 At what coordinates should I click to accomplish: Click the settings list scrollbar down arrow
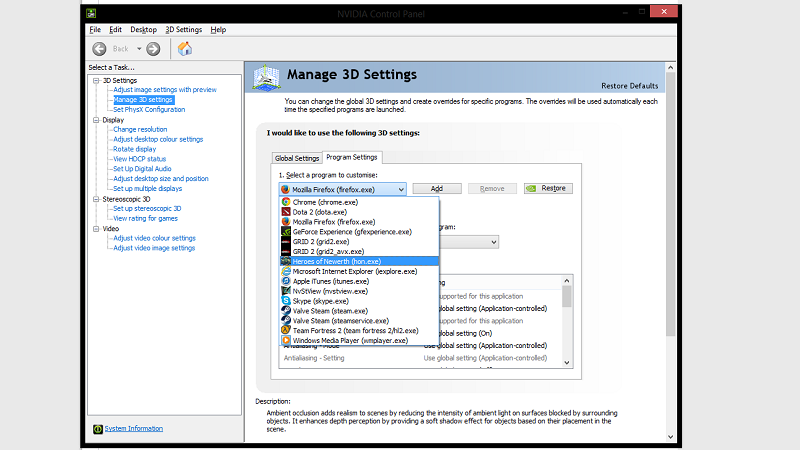(567, 363)
